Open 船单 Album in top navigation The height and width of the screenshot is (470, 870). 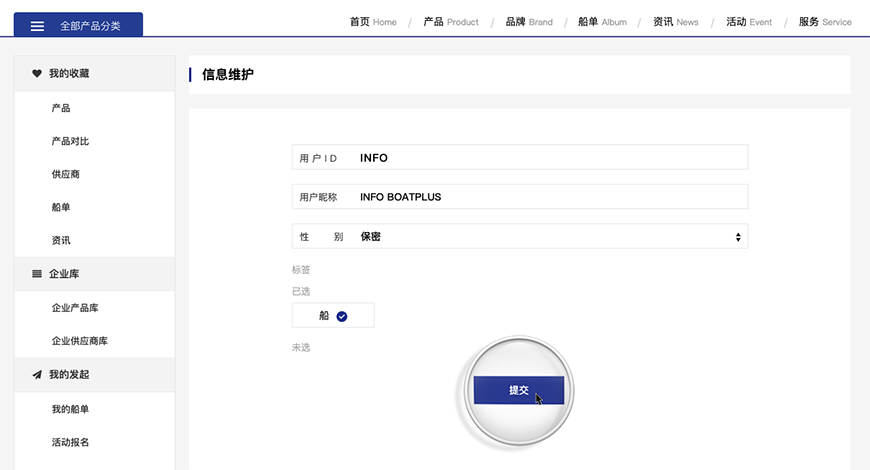[x=603, y=22]
